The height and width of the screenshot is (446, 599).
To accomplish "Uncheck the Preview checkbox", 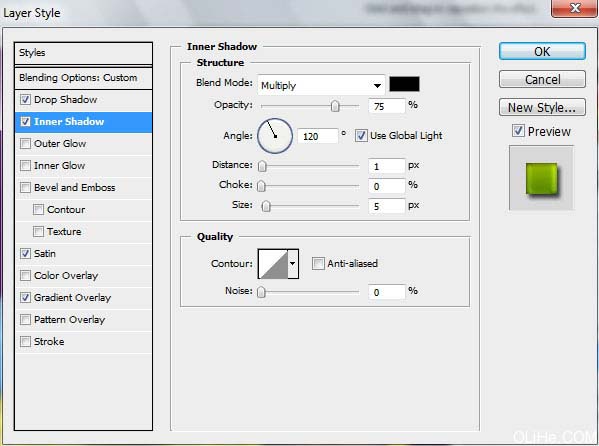I will (518, 131).
